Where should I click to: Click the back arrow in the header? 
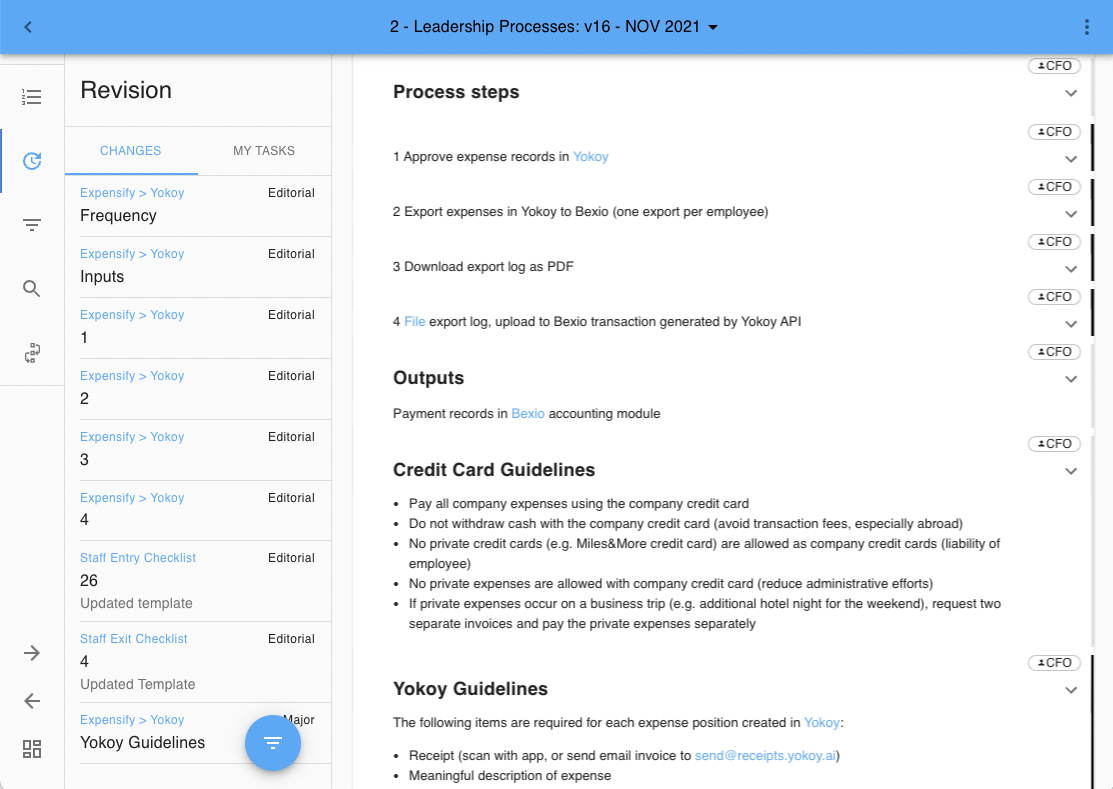coord(28,27)
